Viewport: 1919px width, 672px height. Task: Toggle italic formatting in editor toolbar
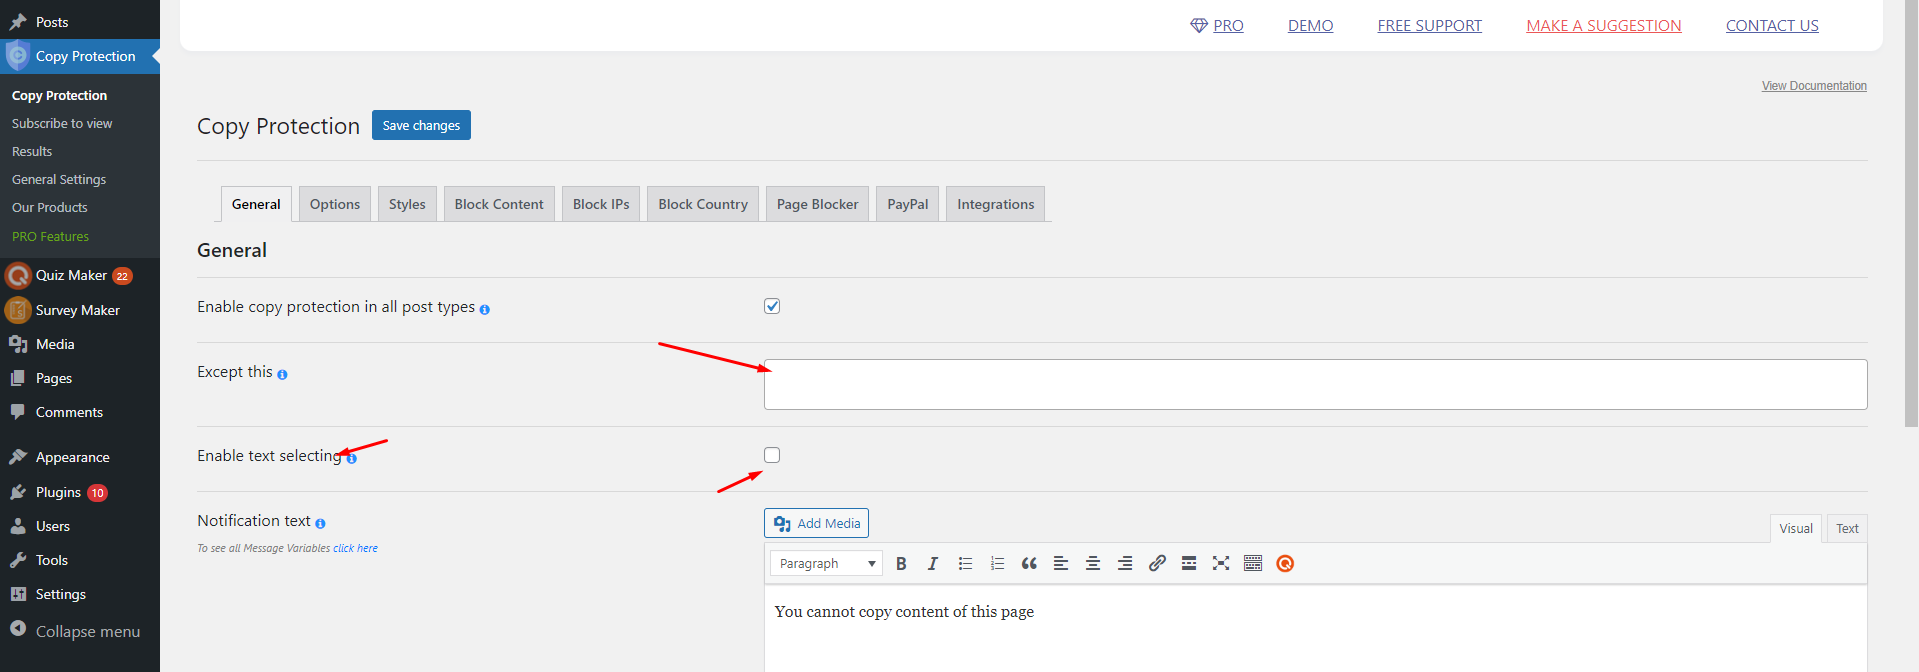pos(933,563)
